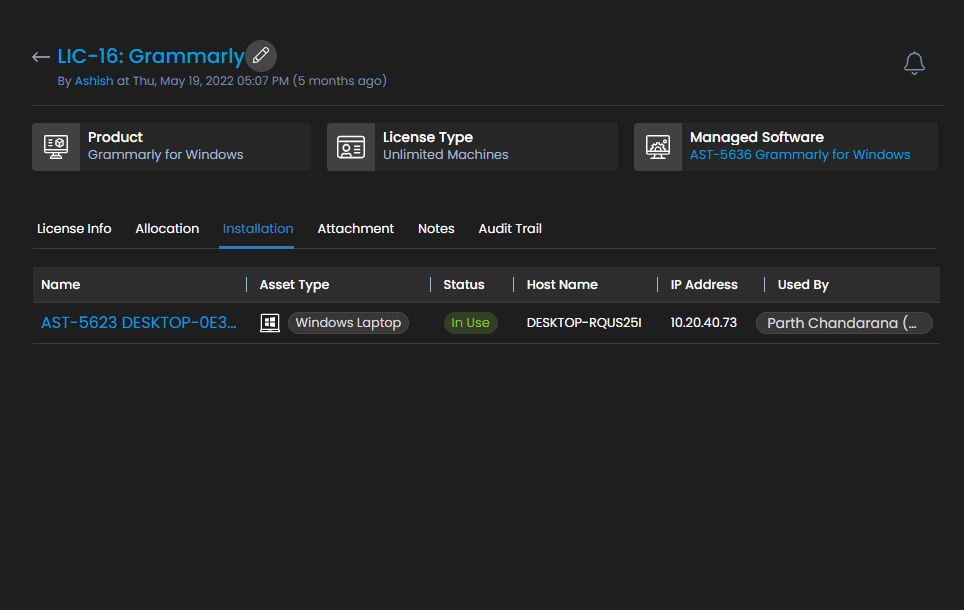Select IP address 10.20.40.73 cell

(x=703, y=323)
